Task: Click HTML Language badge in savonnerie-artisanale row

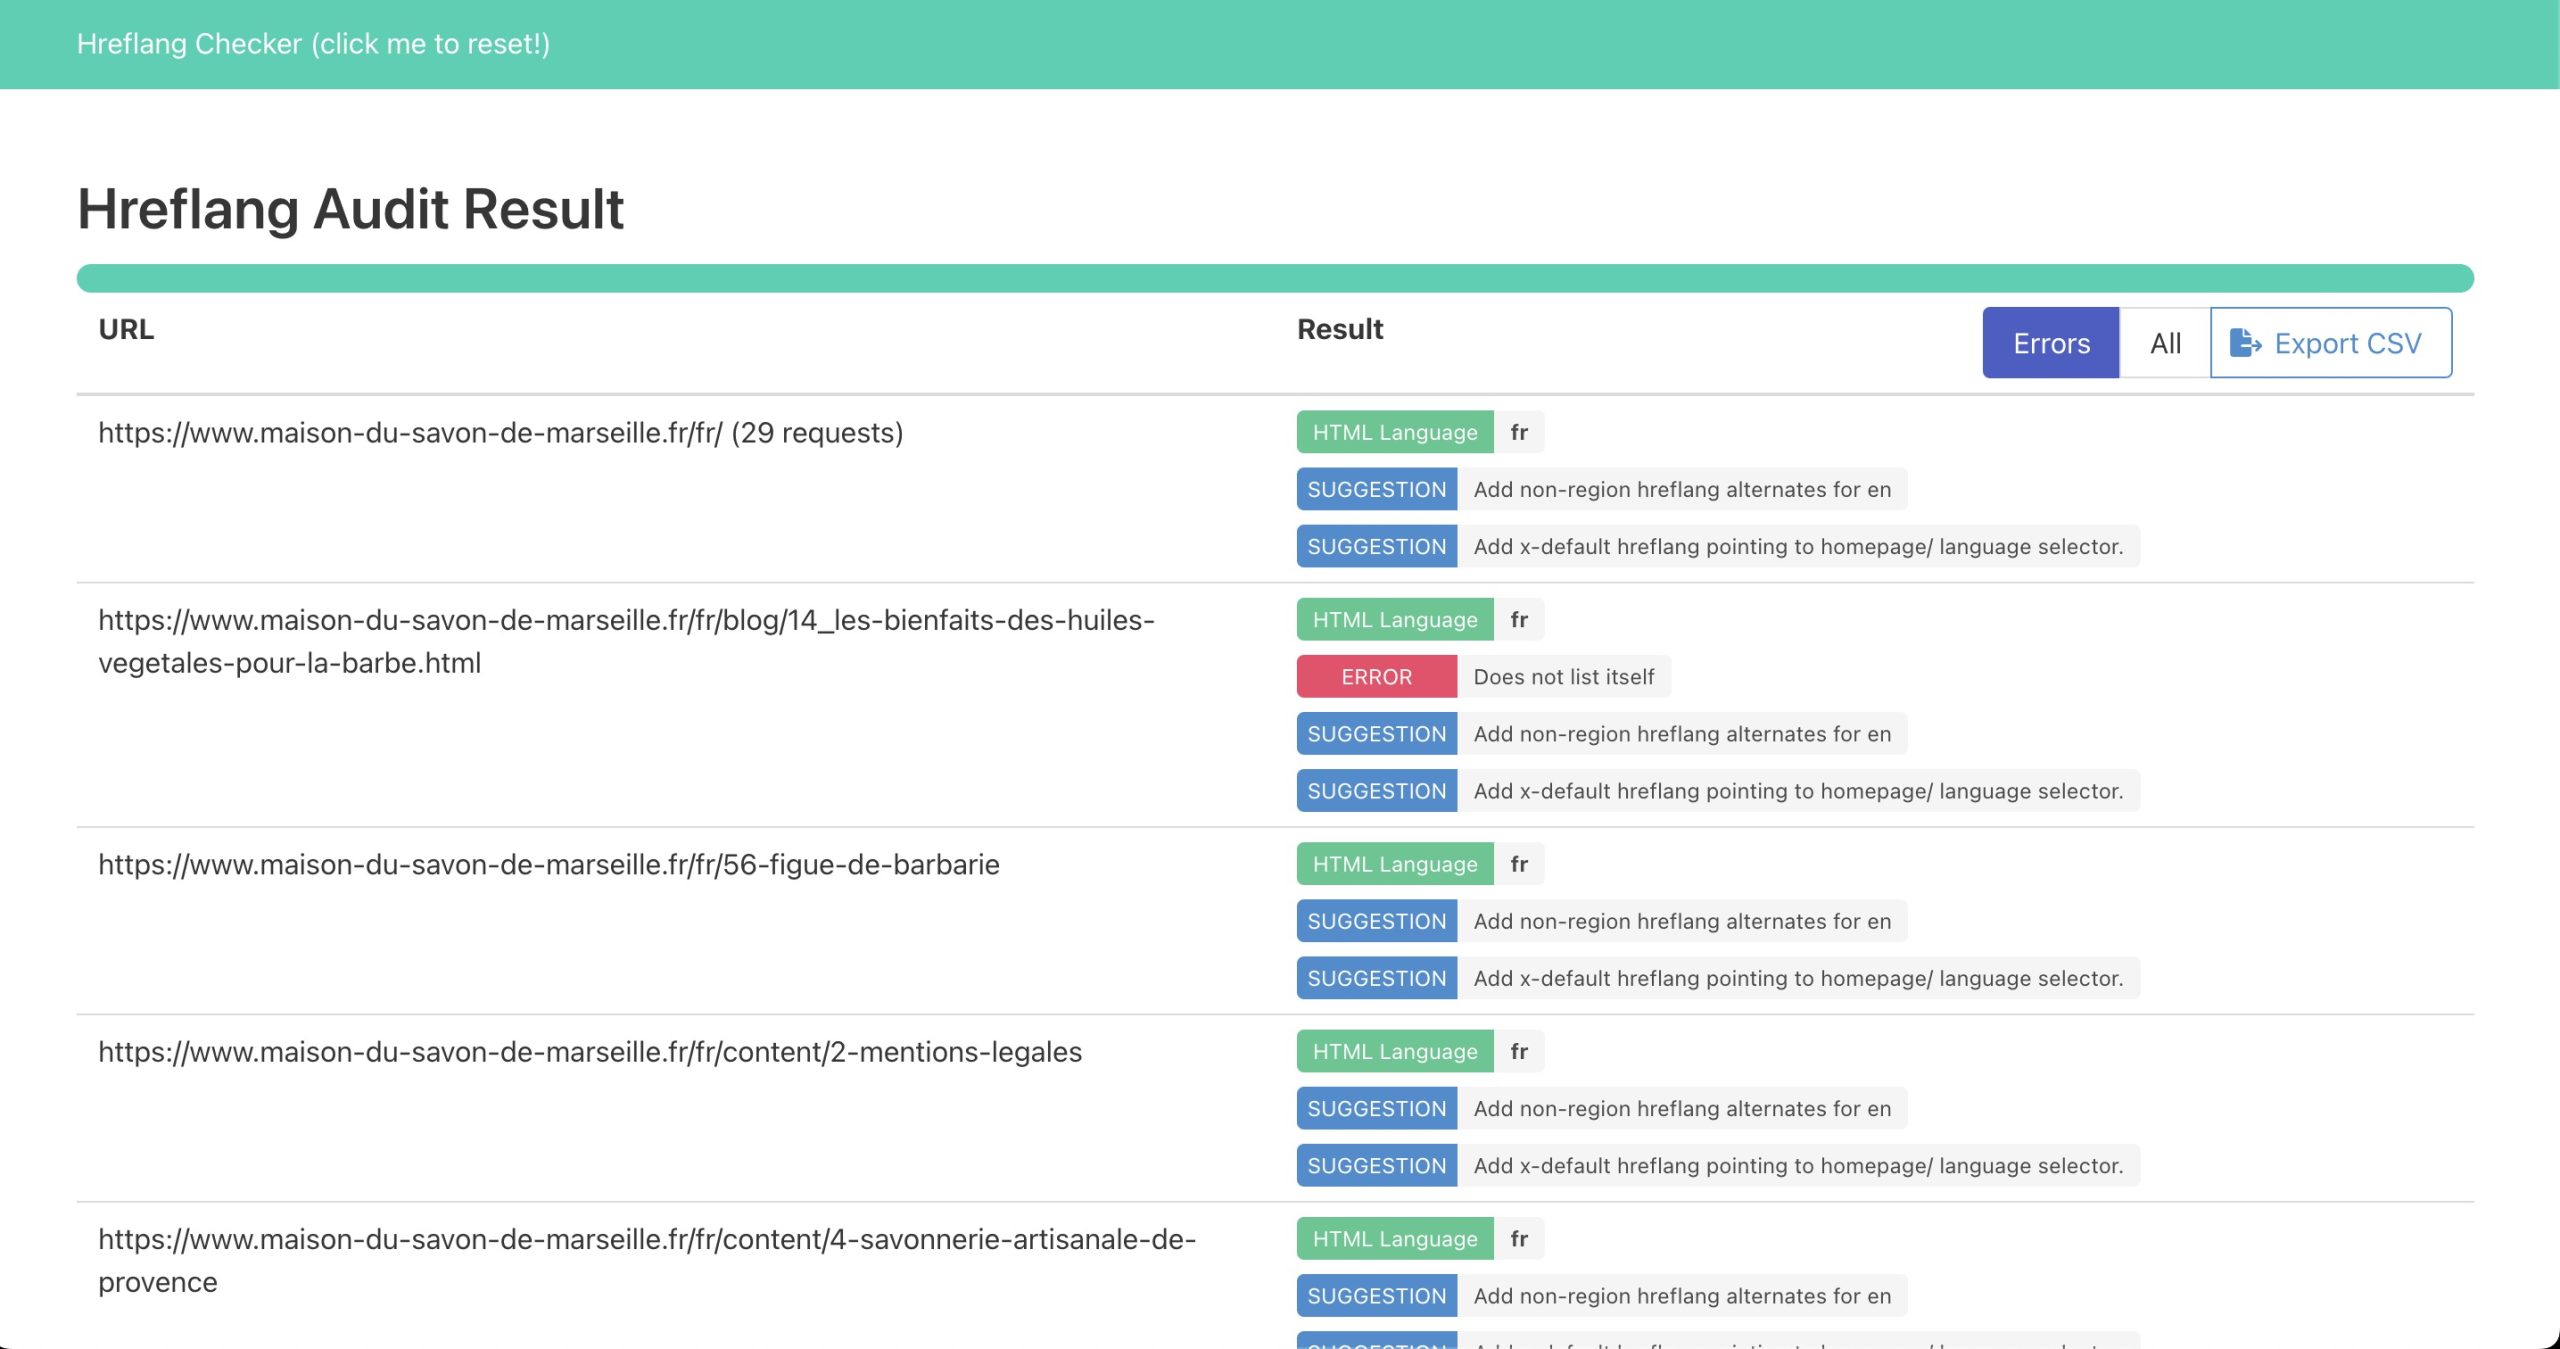Action: (1395, 1239)
